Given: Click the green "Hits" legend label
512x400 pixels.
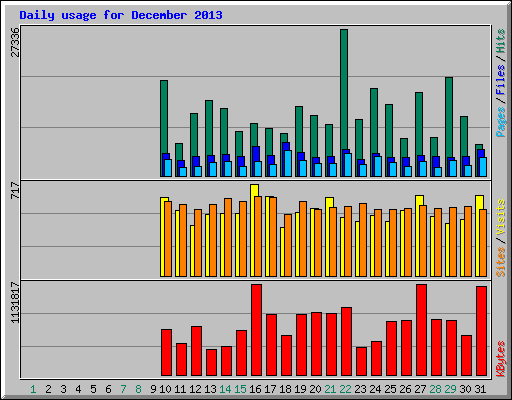Looking at the screenshot, I should pos(501,41).
